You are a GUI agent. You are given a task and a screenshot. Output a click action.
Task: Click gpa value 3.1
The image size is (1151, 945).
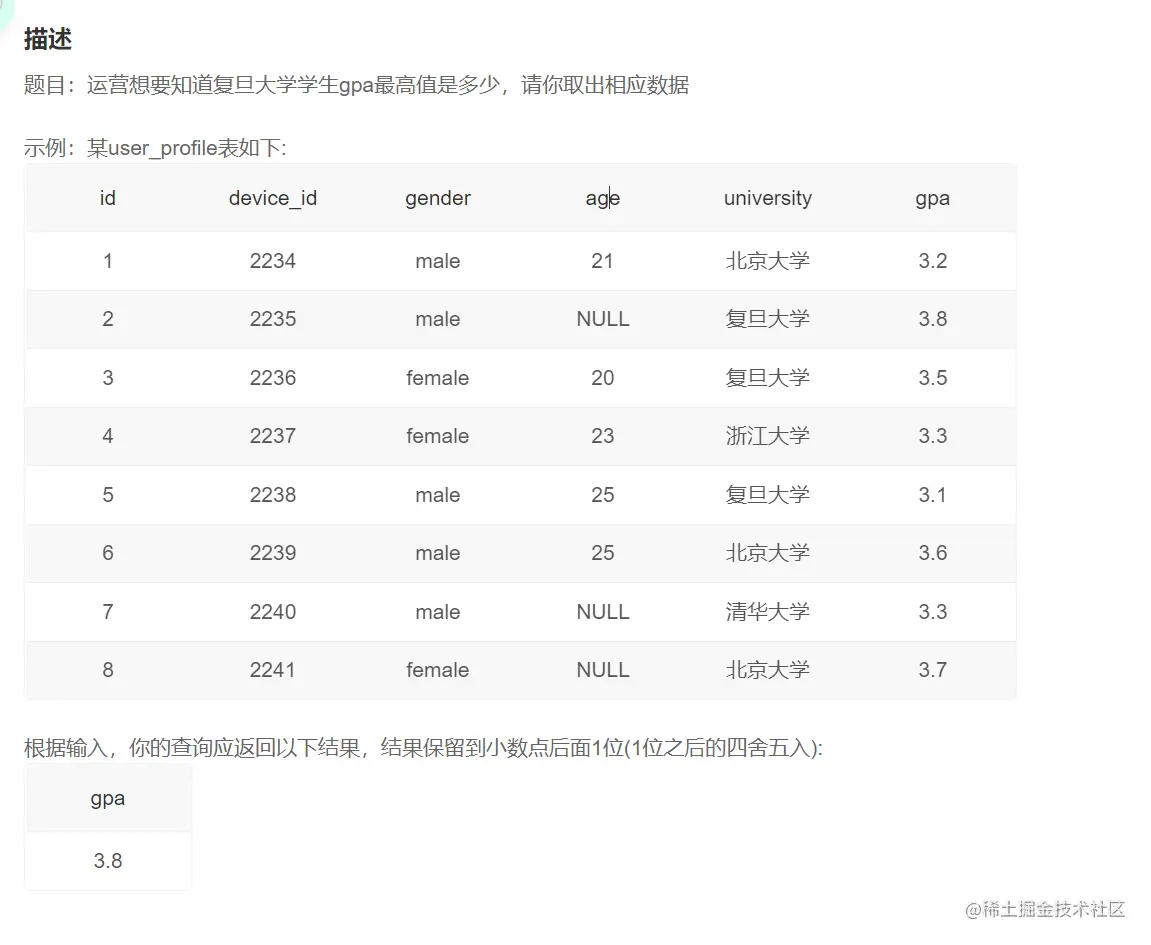click(x=933, y=495)
